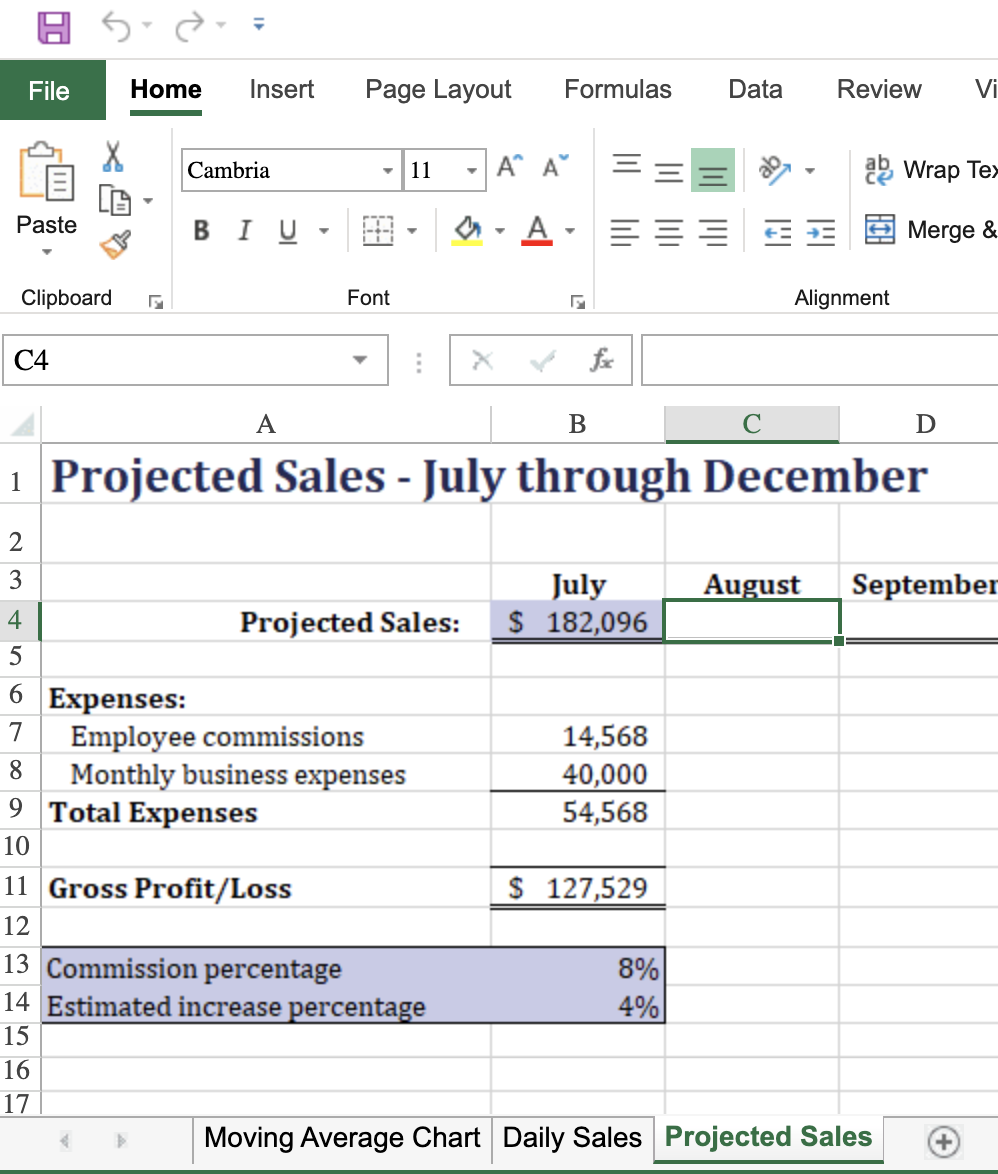The image size is (998, 1174).
Task: Open the Name Box dropdown arrow
Action: pyautogui.click(x=360, y=360)
